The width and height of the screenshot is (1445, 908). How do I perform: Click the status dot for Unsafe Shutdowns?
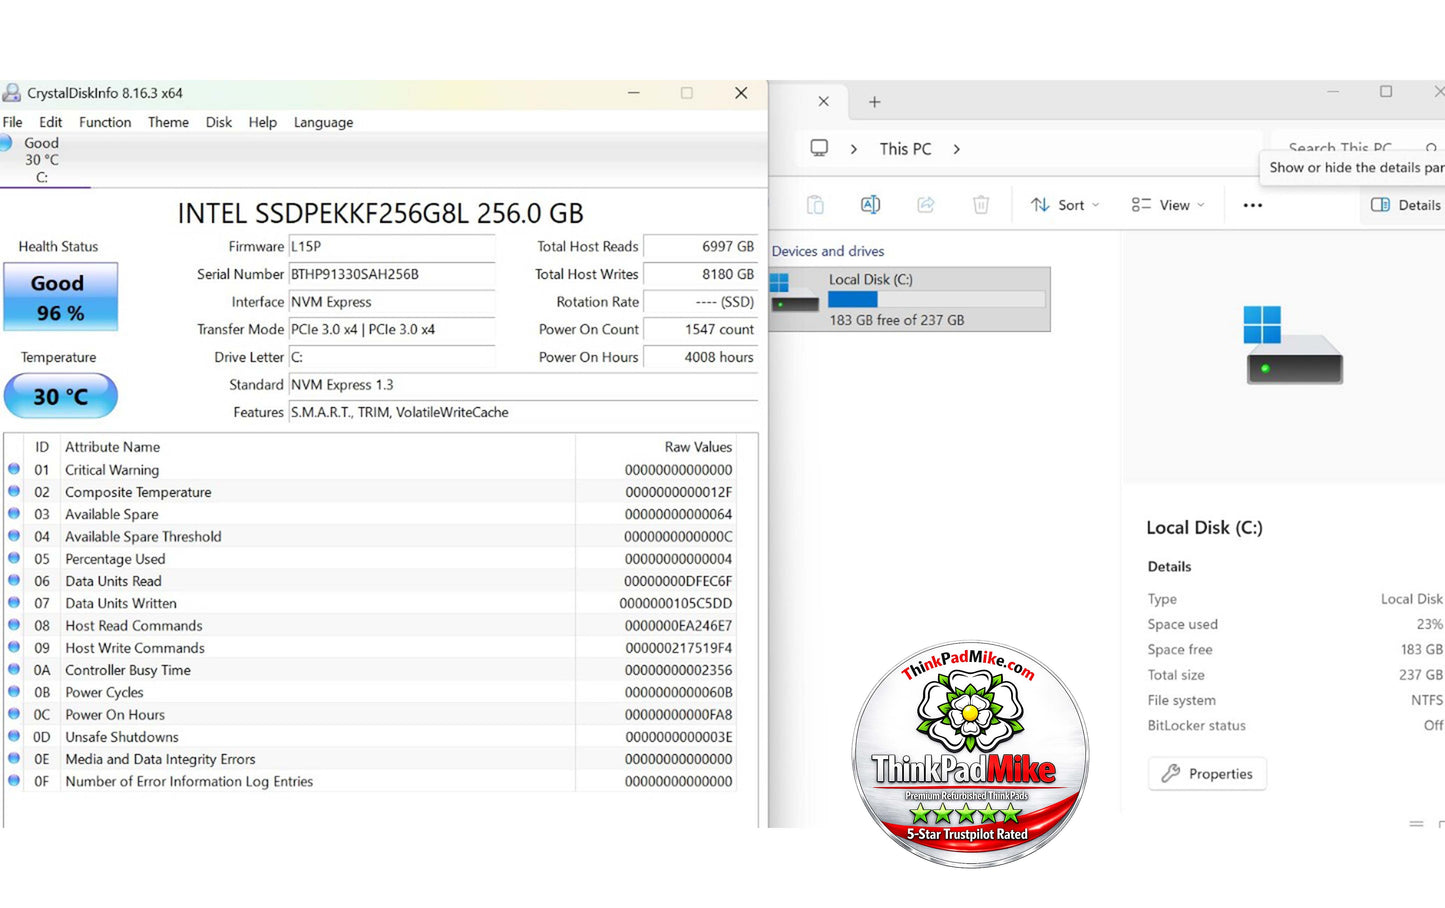[x=14, y=736]
